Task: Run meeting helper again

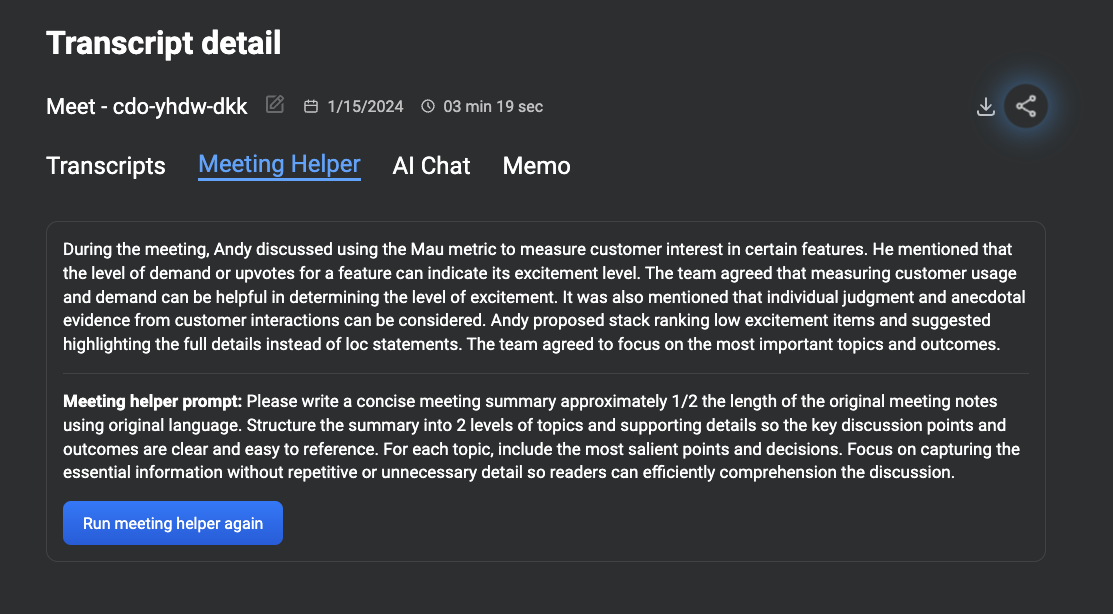Action: (x=172, y=523)
